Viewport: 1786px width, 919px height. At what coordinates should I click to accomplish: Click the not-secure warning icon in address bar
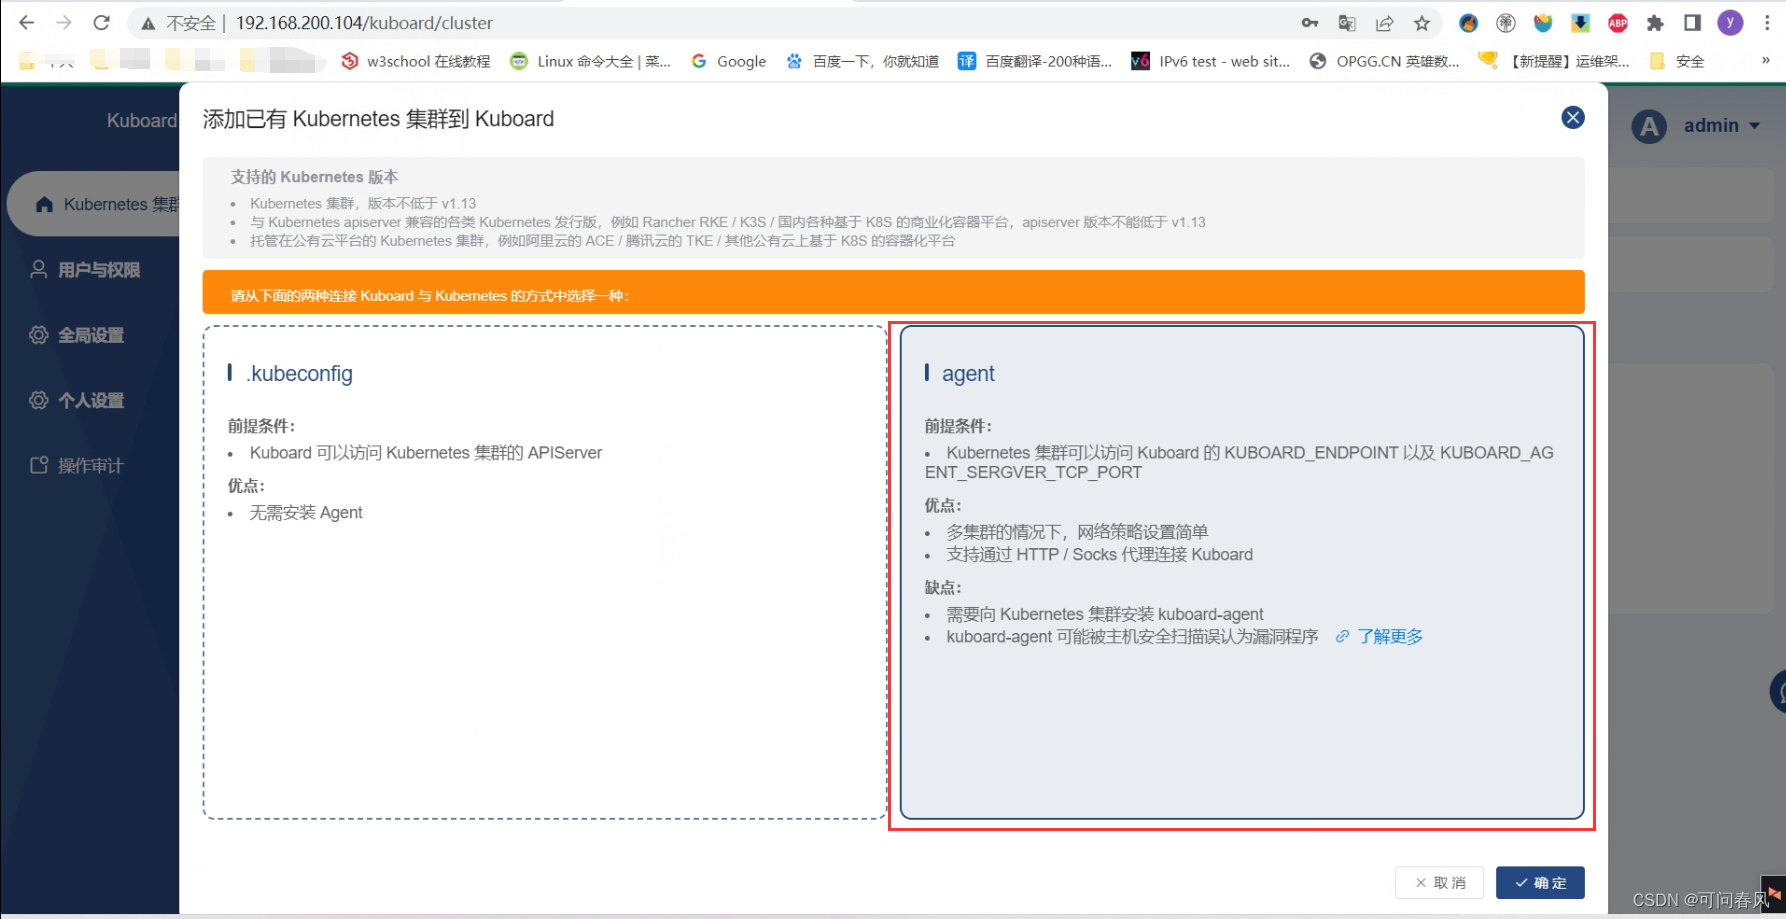pyautogui.click(x=148, y=23)
